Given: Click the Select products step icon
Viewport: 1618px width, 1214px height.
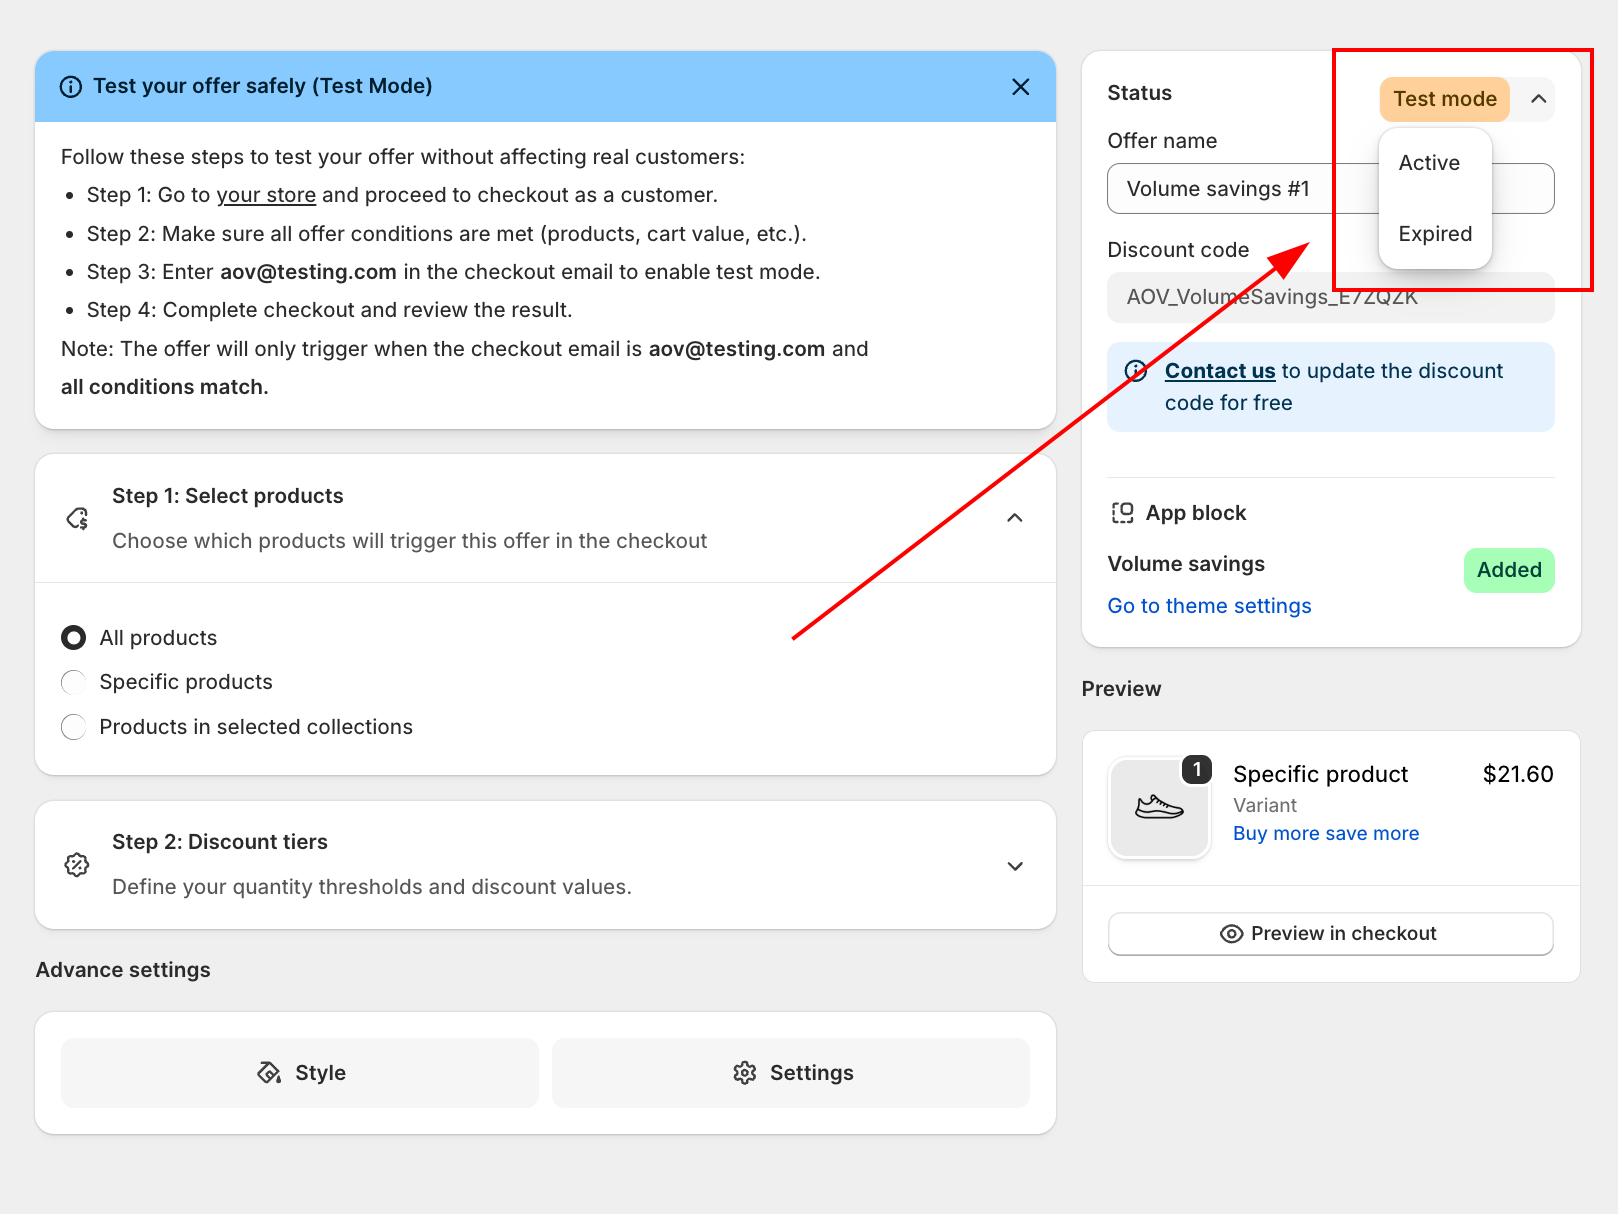Looking at the screenshot, I should click(77, 518).
